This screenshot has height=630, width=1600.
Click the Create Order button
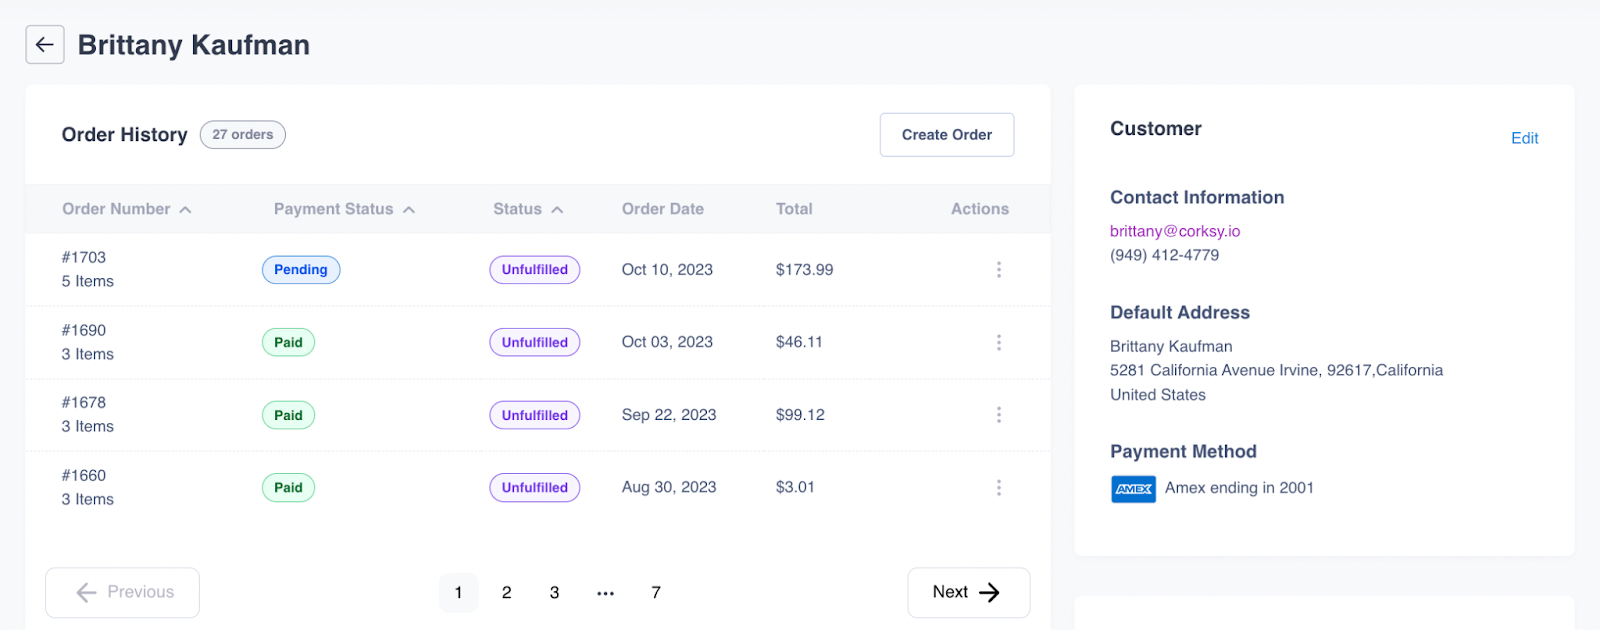(x=946, y=135)
